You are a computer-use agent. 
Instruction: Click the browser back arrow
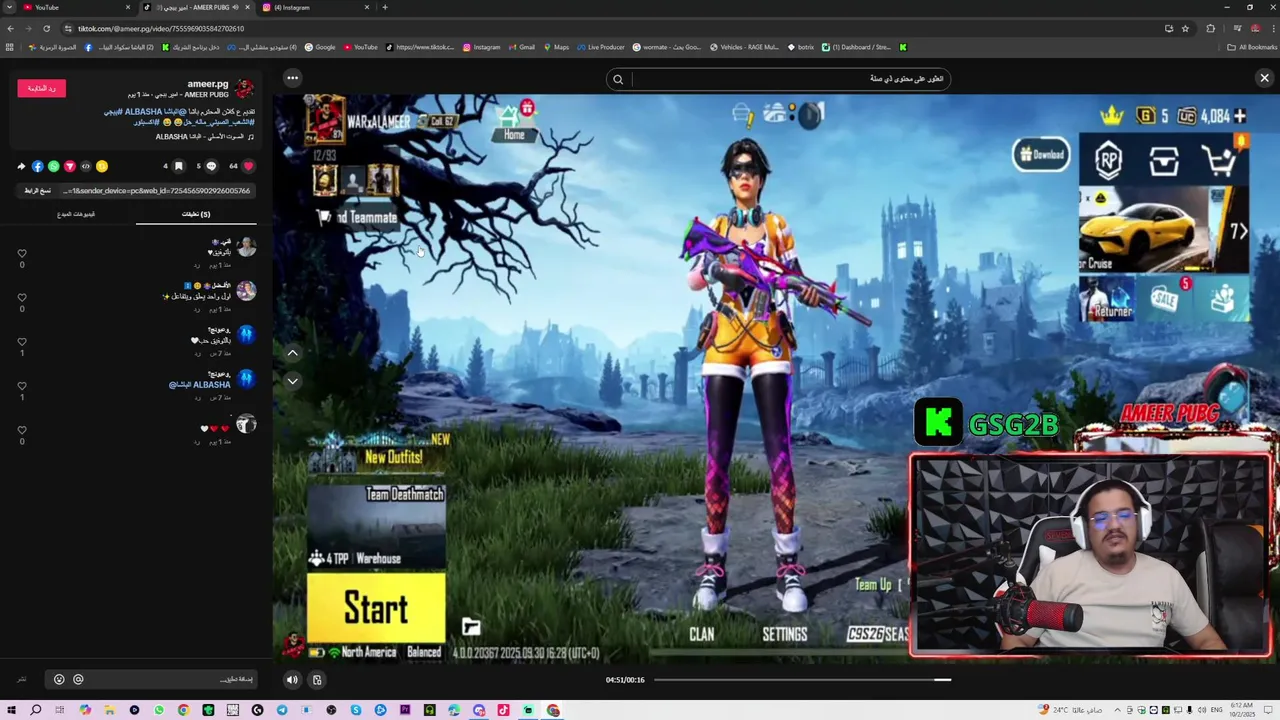pyautogui.click(x=10, y=28)
